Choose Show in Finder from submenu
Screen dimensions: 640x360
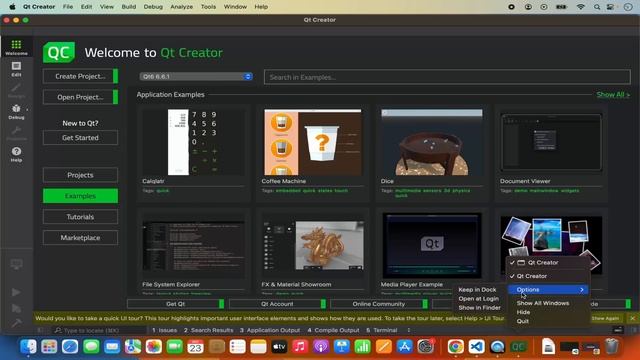coord(479,307)
